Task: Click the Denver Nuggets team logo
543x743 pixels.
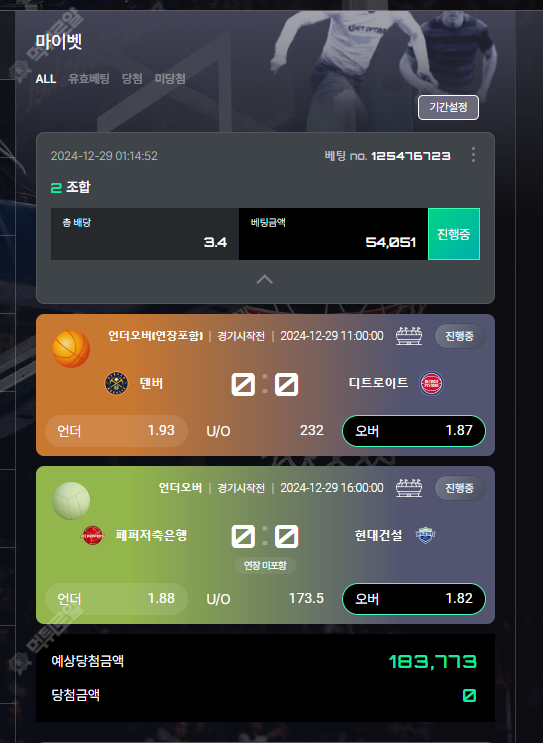Action: point(116,383)
